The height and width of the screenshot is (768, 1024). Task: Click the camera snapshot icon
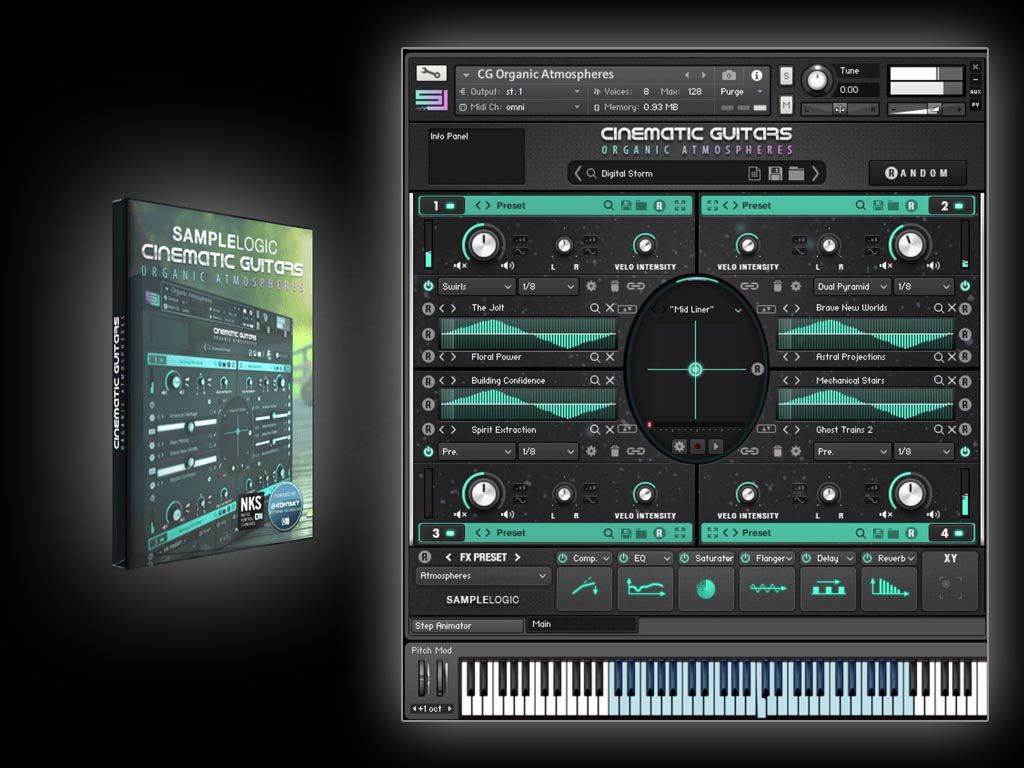[x=729, y=75]
